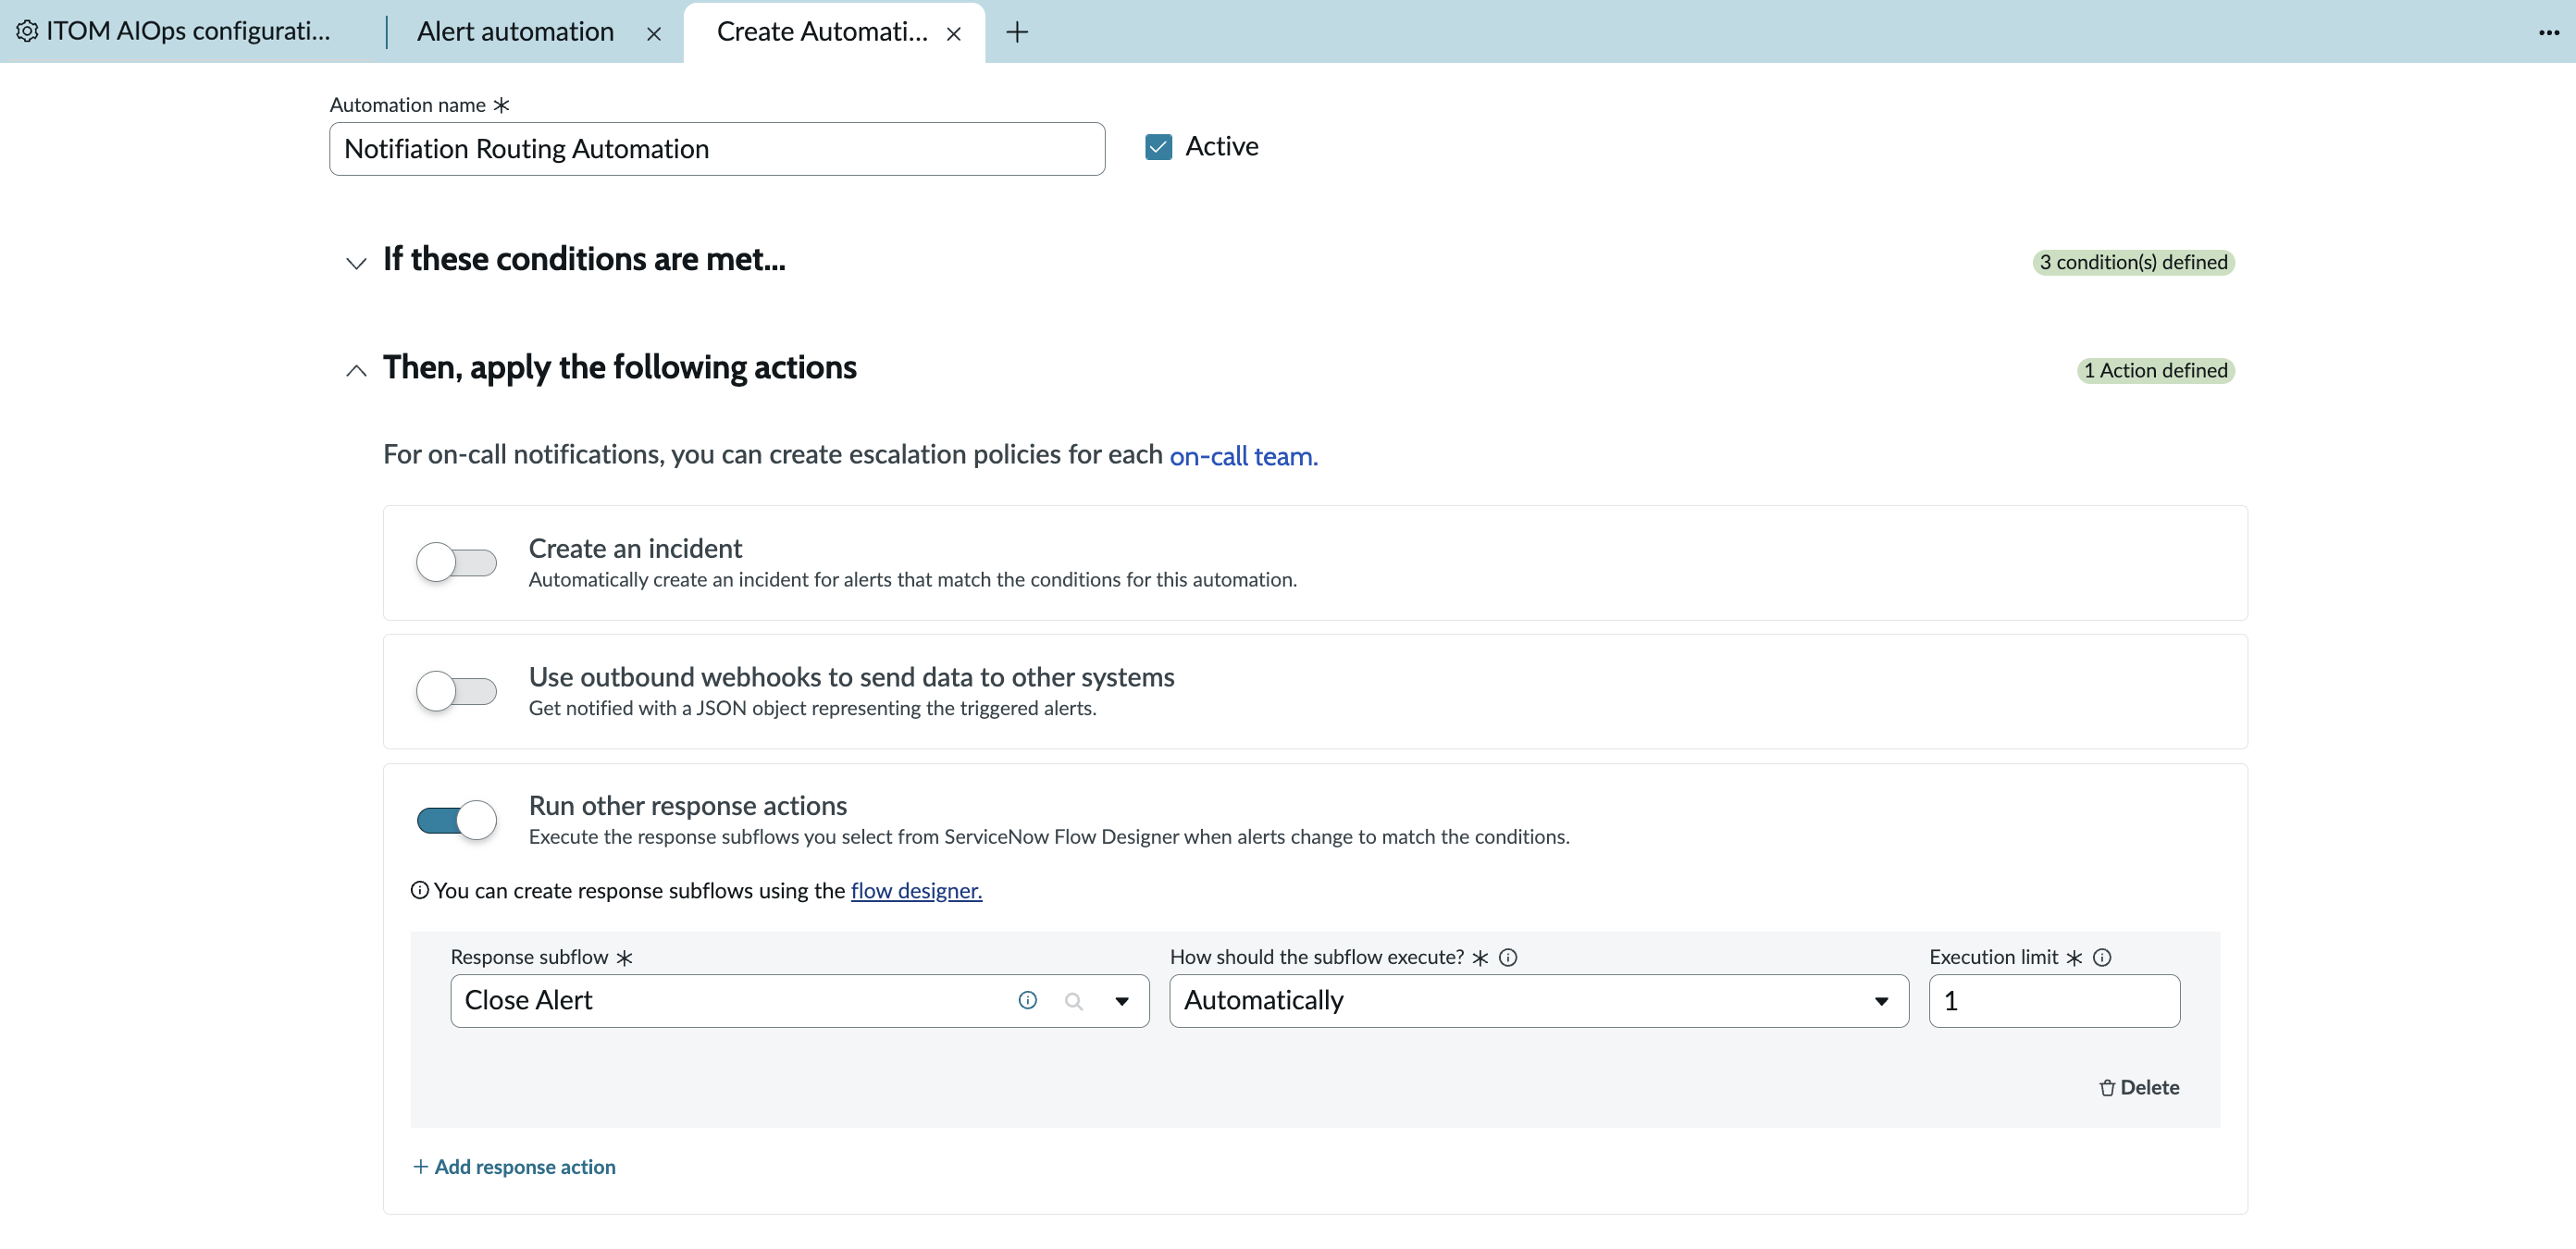The height and width of the screenshot is (1249, 2576).
Task: Delete the Close Alert response action
Action: (x=2139, y=1087)
